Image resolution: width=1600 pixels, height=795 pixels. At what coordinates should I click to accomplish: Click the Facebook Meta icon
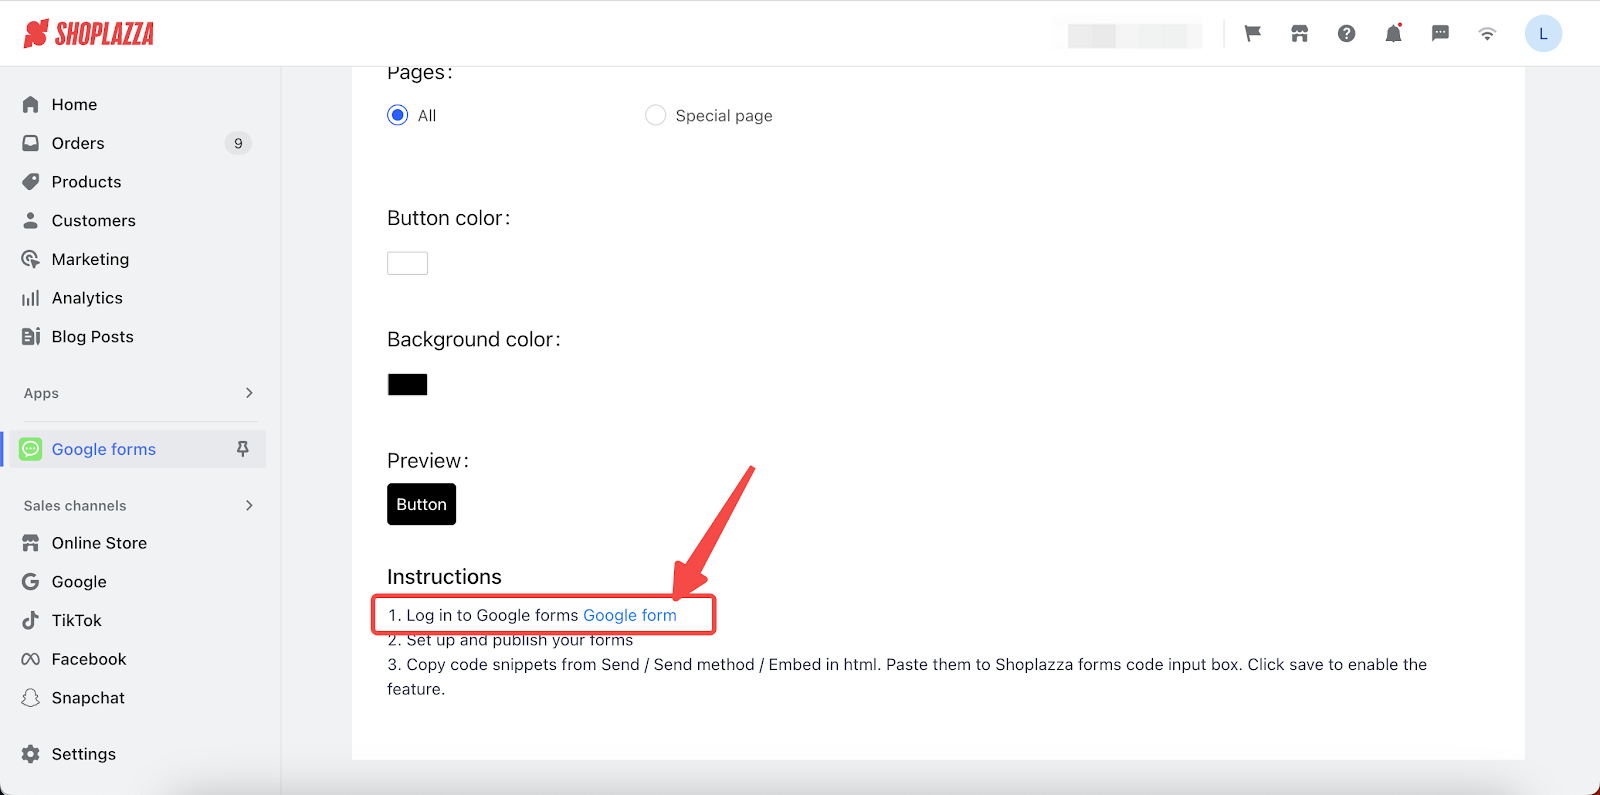click(x=31, y=659)
